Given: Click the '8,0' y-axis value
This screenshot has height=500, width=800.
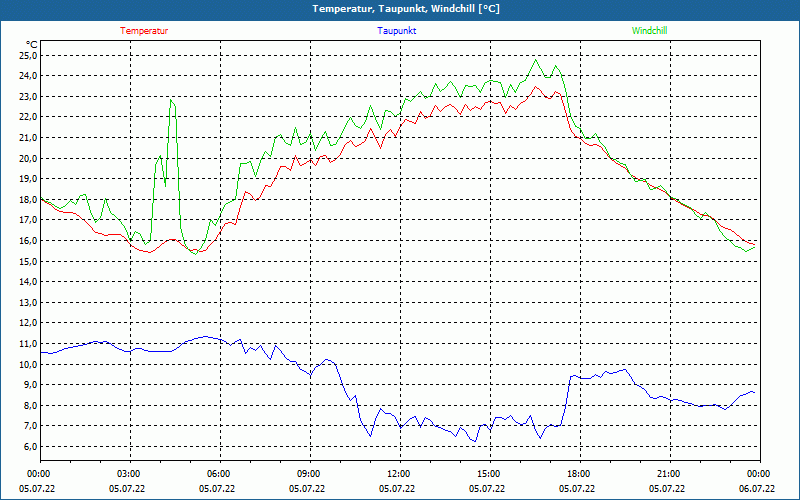Looking at the screenshot, I should coord(31,406).
